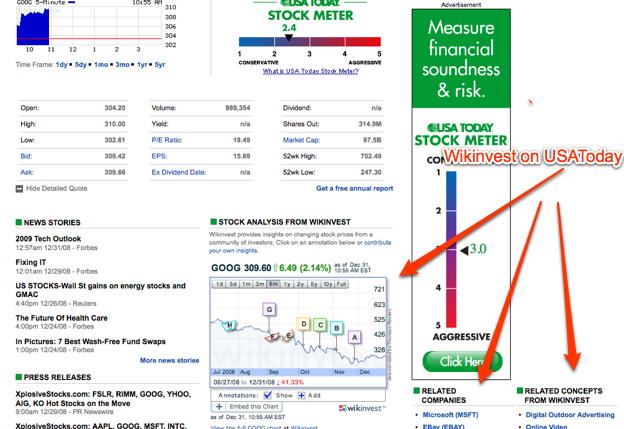The width and height of the screenshot is (624, 429).
Task: Click the Measure financial soundness ad banner
Action: click(461, 59)
